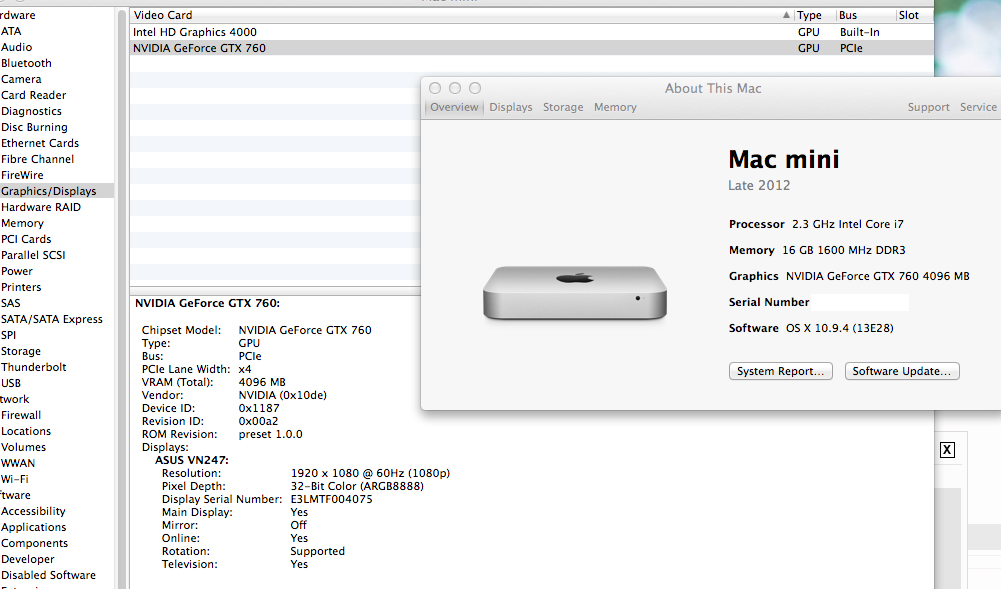Select Firewall in the sidebar

coord(21,415)
